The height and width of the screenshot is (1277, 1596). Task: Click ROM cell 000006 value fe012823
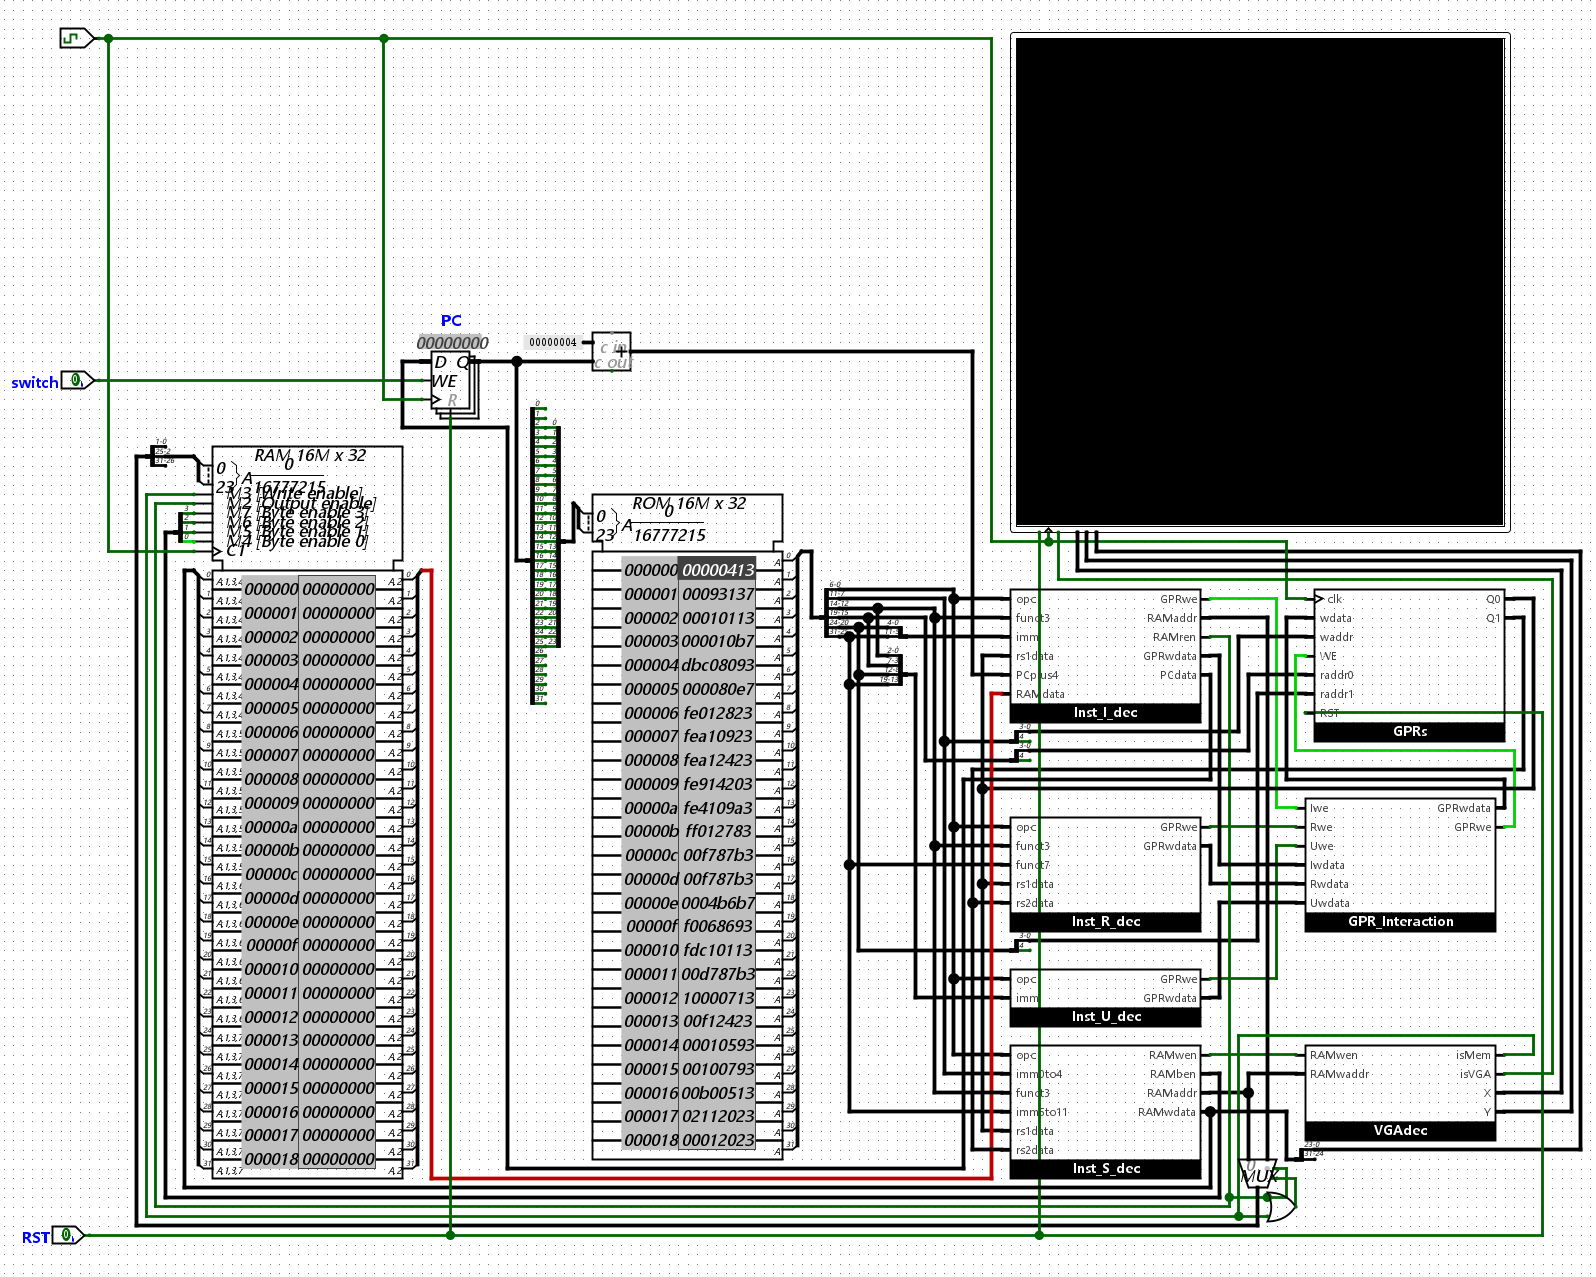pos(718,713)
